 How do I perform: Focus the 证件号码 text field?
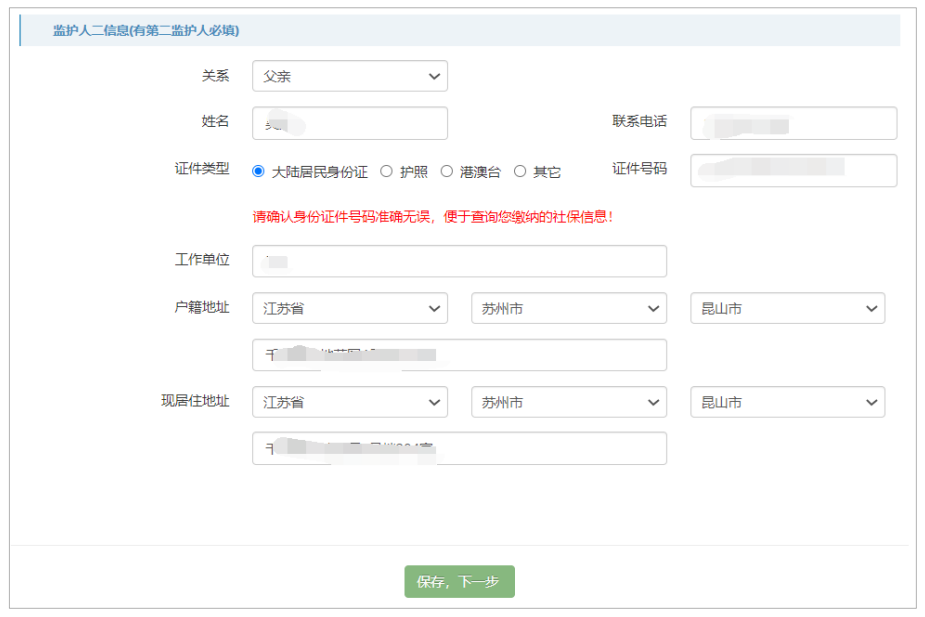point(793,170)
